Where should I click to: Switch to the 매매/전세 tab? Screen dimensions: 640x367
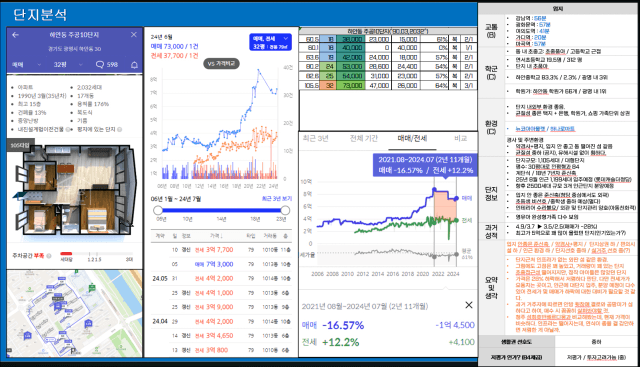(x=412, y=138)
